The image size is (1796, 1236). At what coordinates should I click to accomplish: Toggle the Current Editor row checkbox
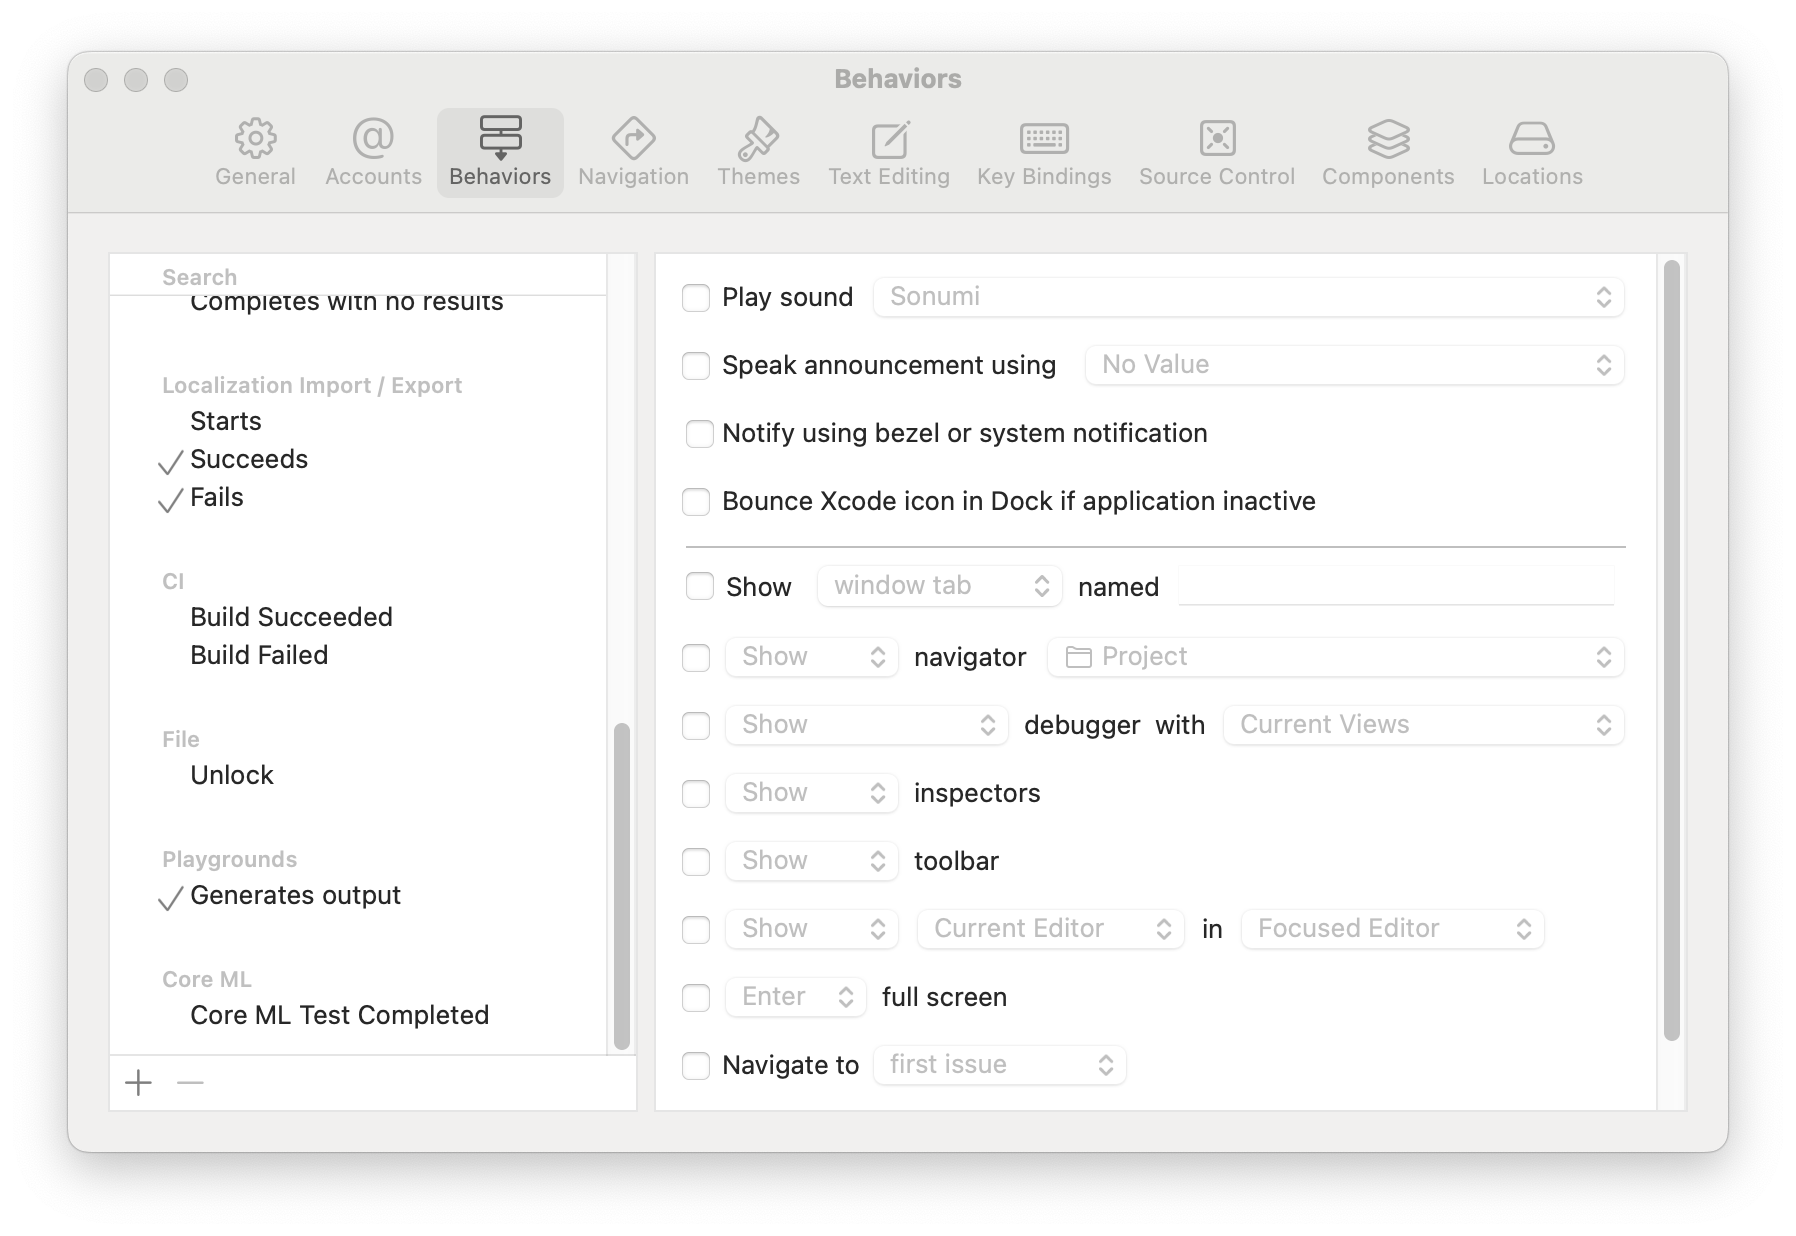(x=696, y=930)
